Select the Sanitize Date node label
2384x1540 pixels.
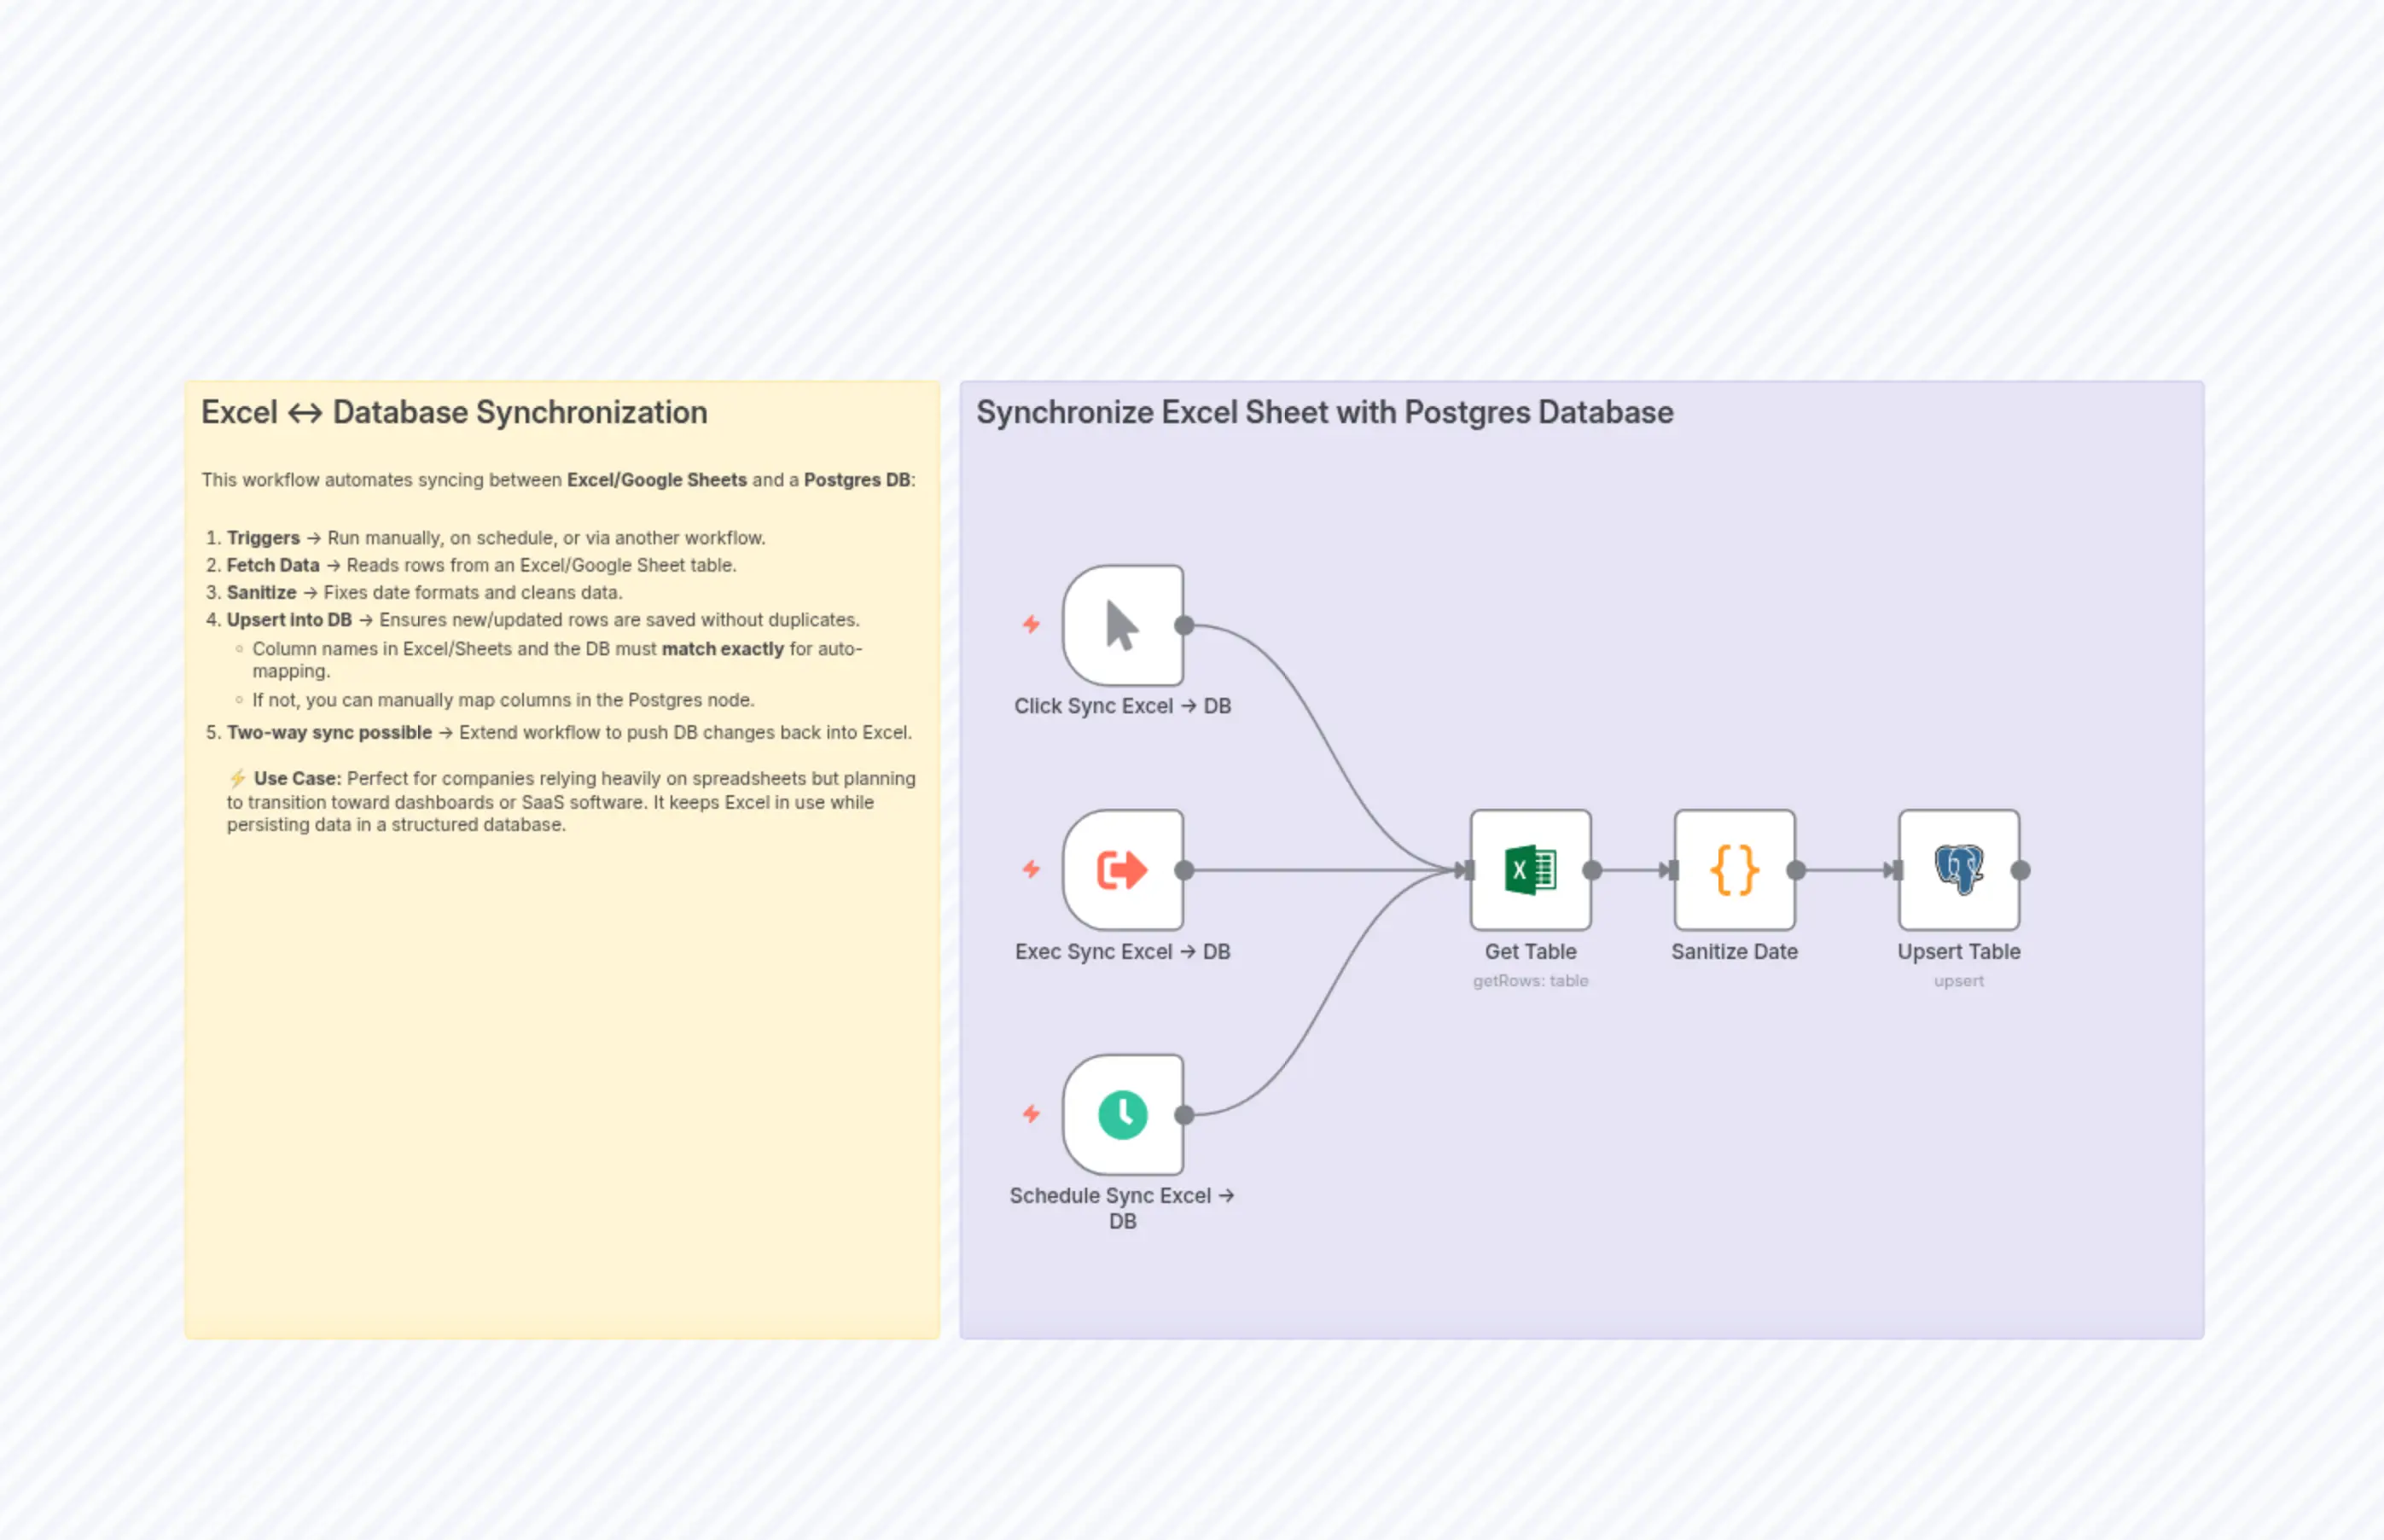pyautogui.click(x=1734, y=951)
